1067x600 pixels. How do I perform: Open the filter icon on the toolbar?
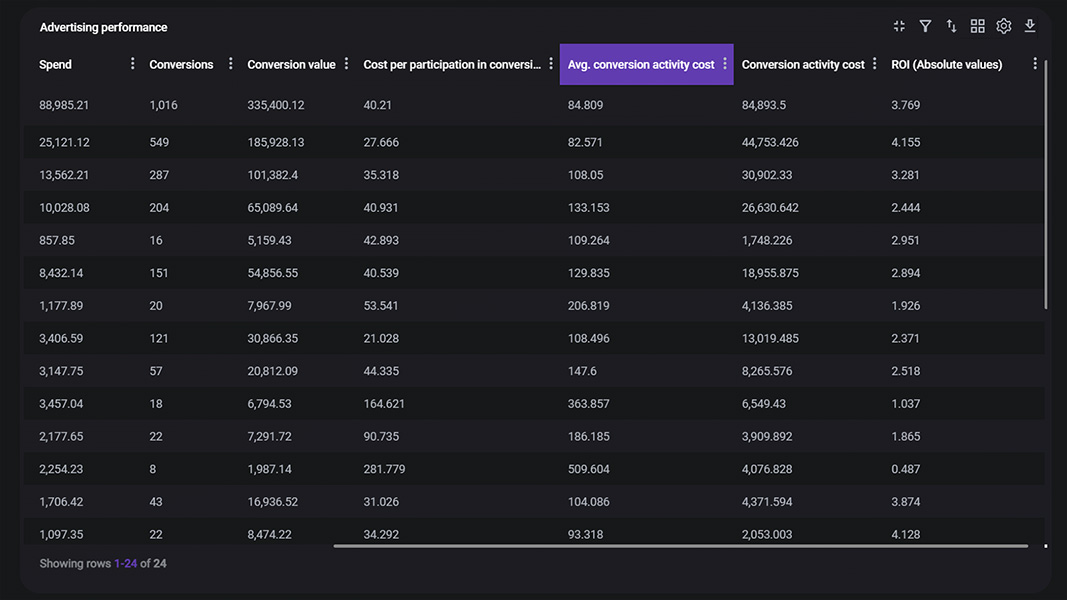pos(925,25)
